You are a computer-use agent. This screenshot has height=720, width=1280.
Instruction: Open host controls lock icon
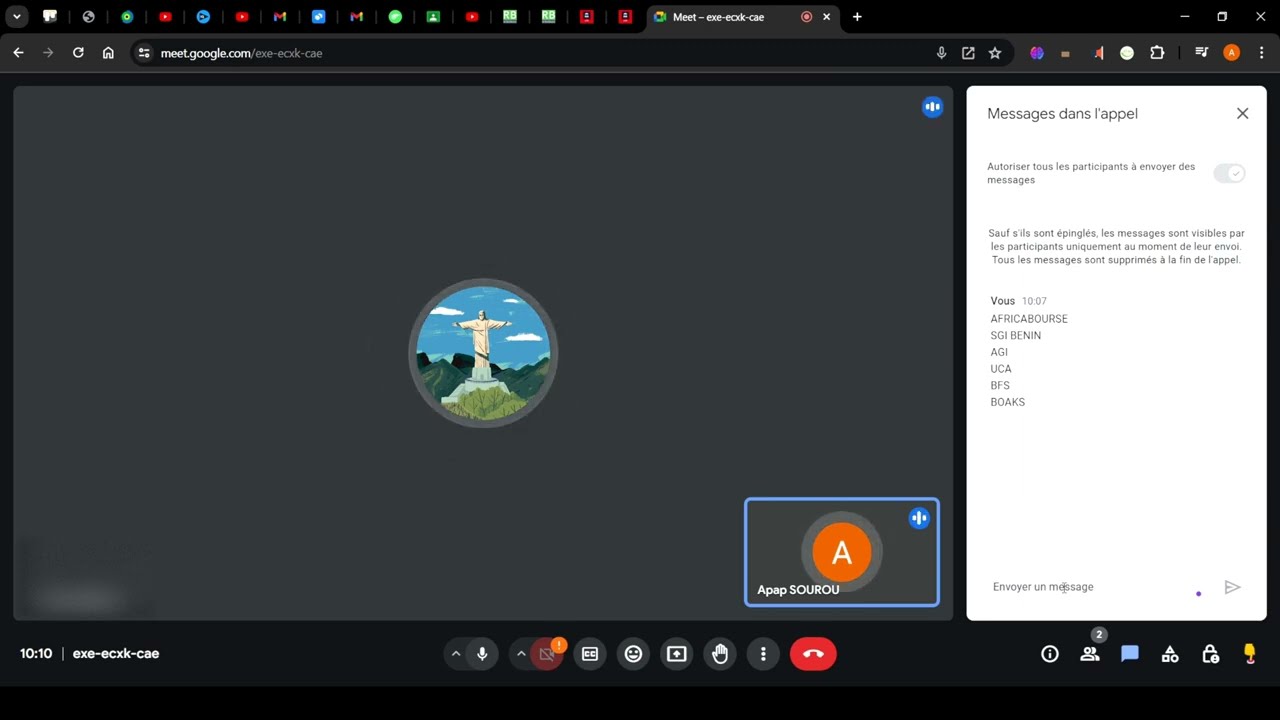(1210, 654)
